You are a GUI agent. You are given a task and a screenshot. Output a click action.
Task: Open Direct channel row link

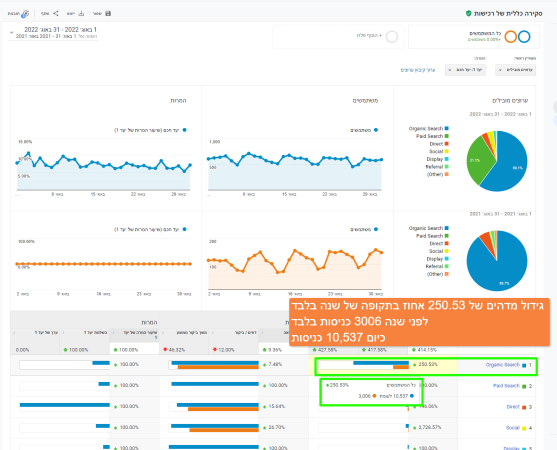click(513, 407)
